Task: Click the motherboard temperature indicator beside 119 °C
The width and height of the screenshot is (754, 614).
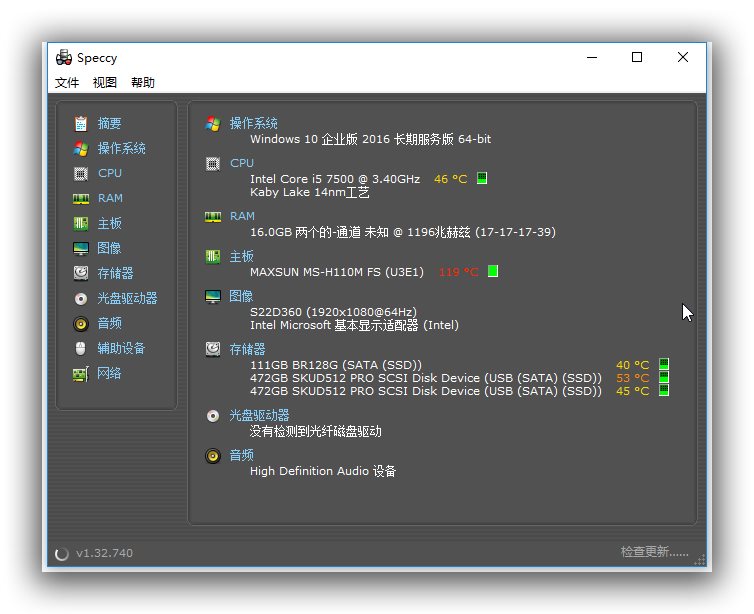Action: (x=493, y=272)
